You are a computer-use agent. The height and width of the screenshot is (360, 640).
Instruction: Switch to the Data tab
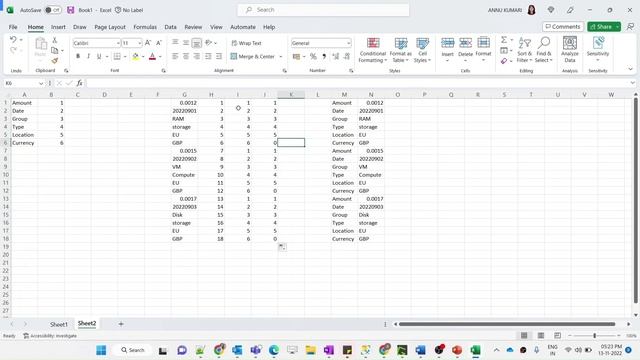[171, 27]
